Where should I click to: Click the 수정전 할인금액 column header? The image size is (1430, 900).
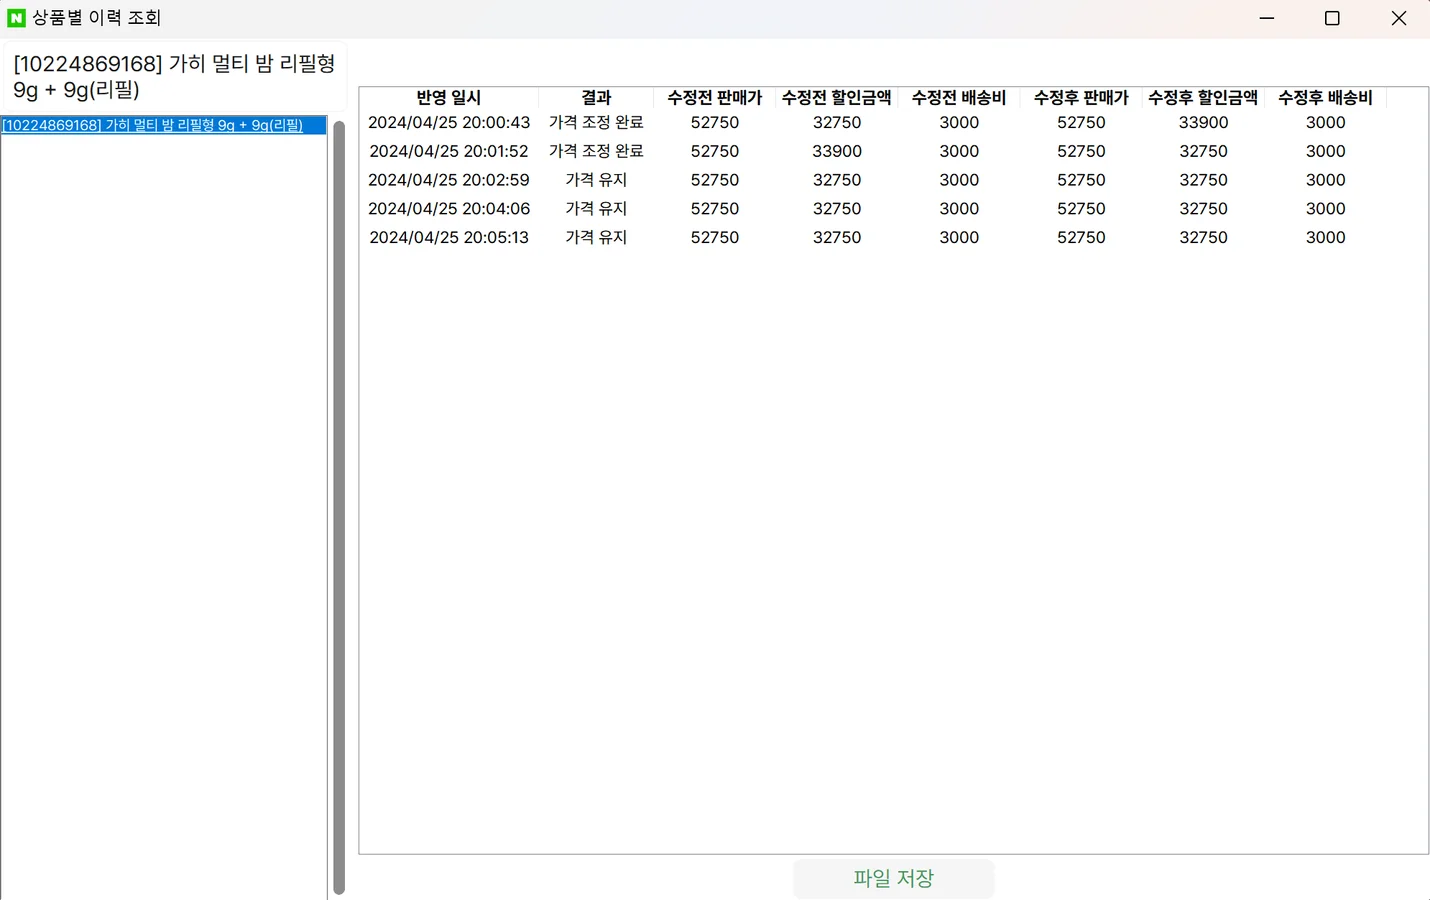(x=837, y=97)
